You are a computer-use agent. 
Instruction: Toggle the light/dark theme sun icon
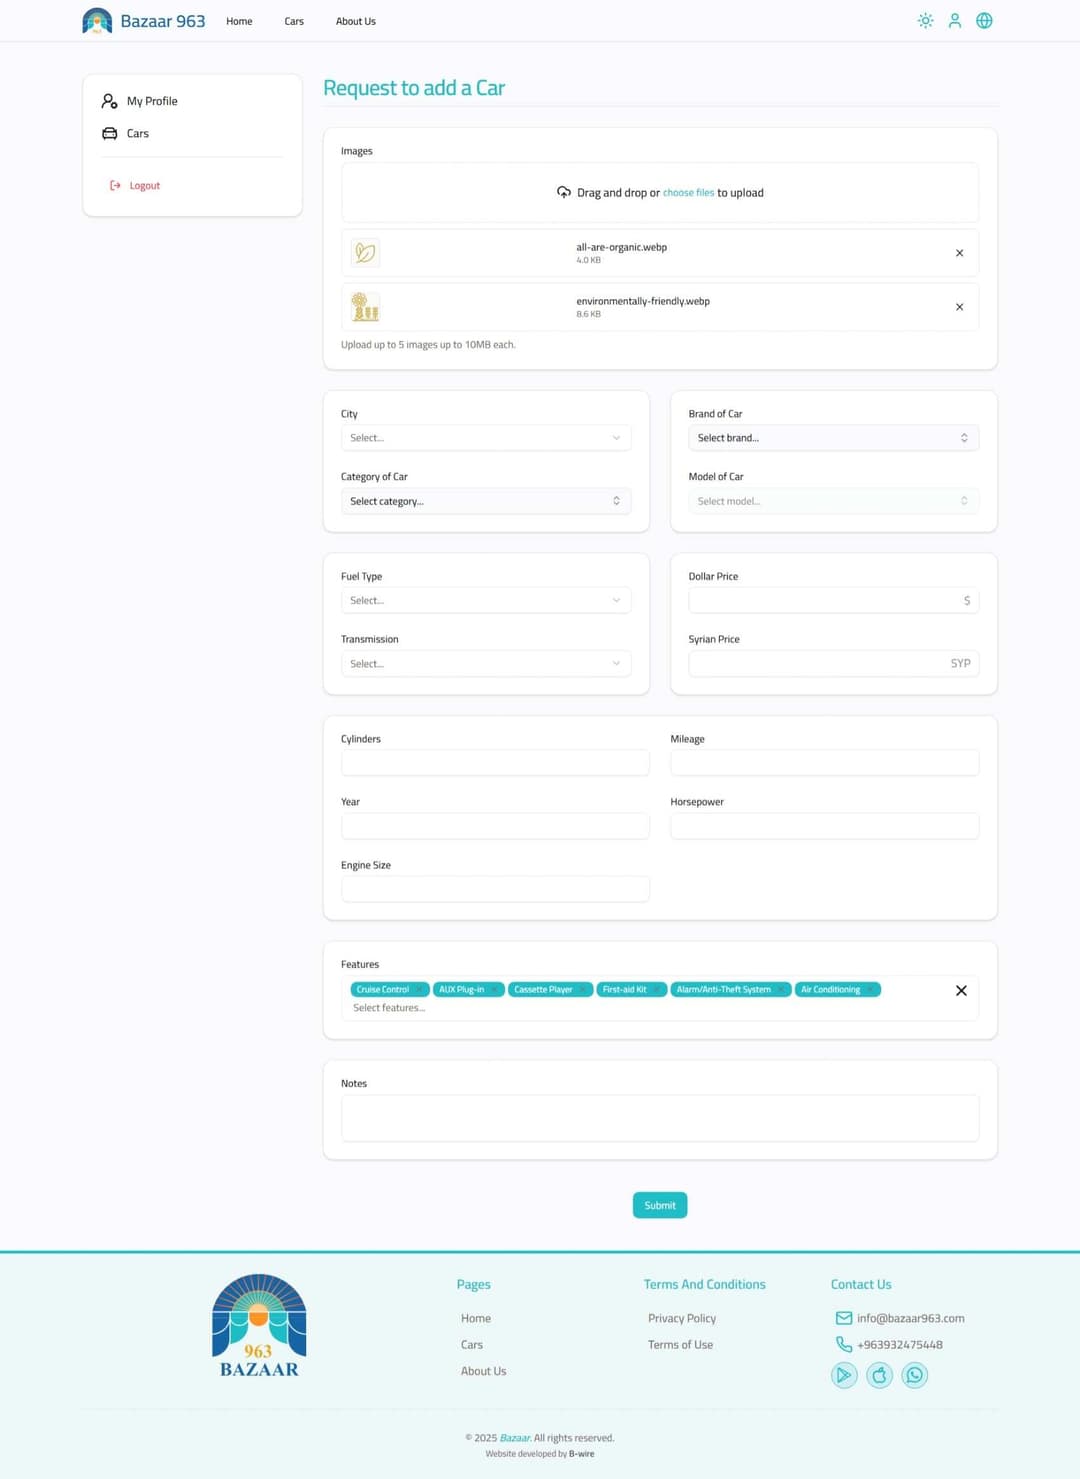coord(925,21)
